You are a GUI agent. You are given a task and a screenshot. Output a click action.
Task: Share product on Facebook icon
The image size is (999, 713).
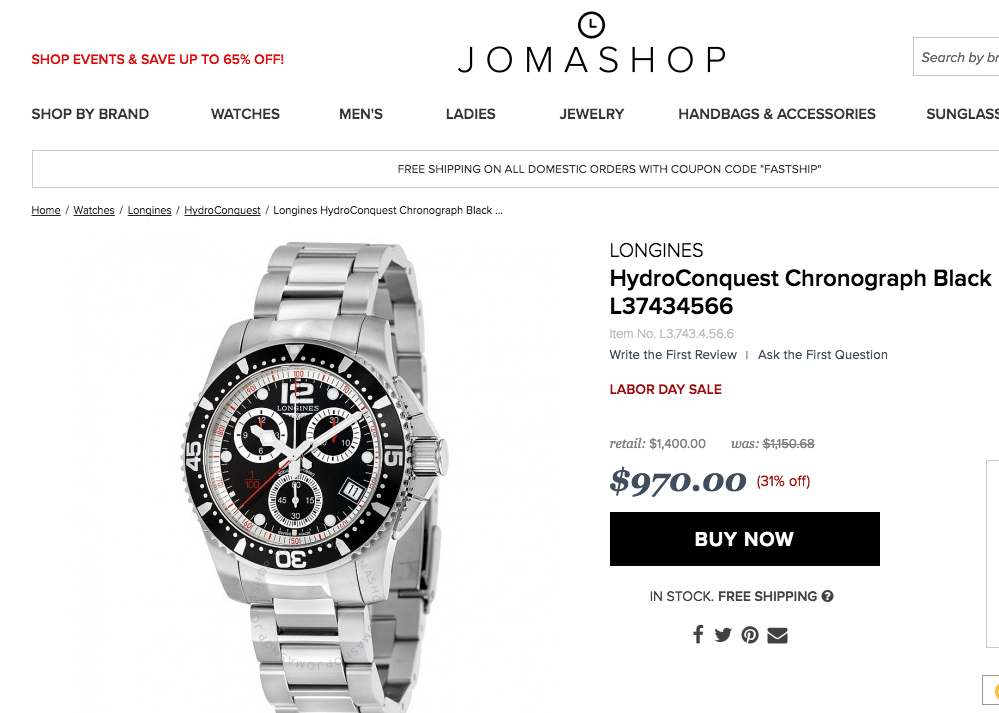pyautogui.click(x=698, y=635)
